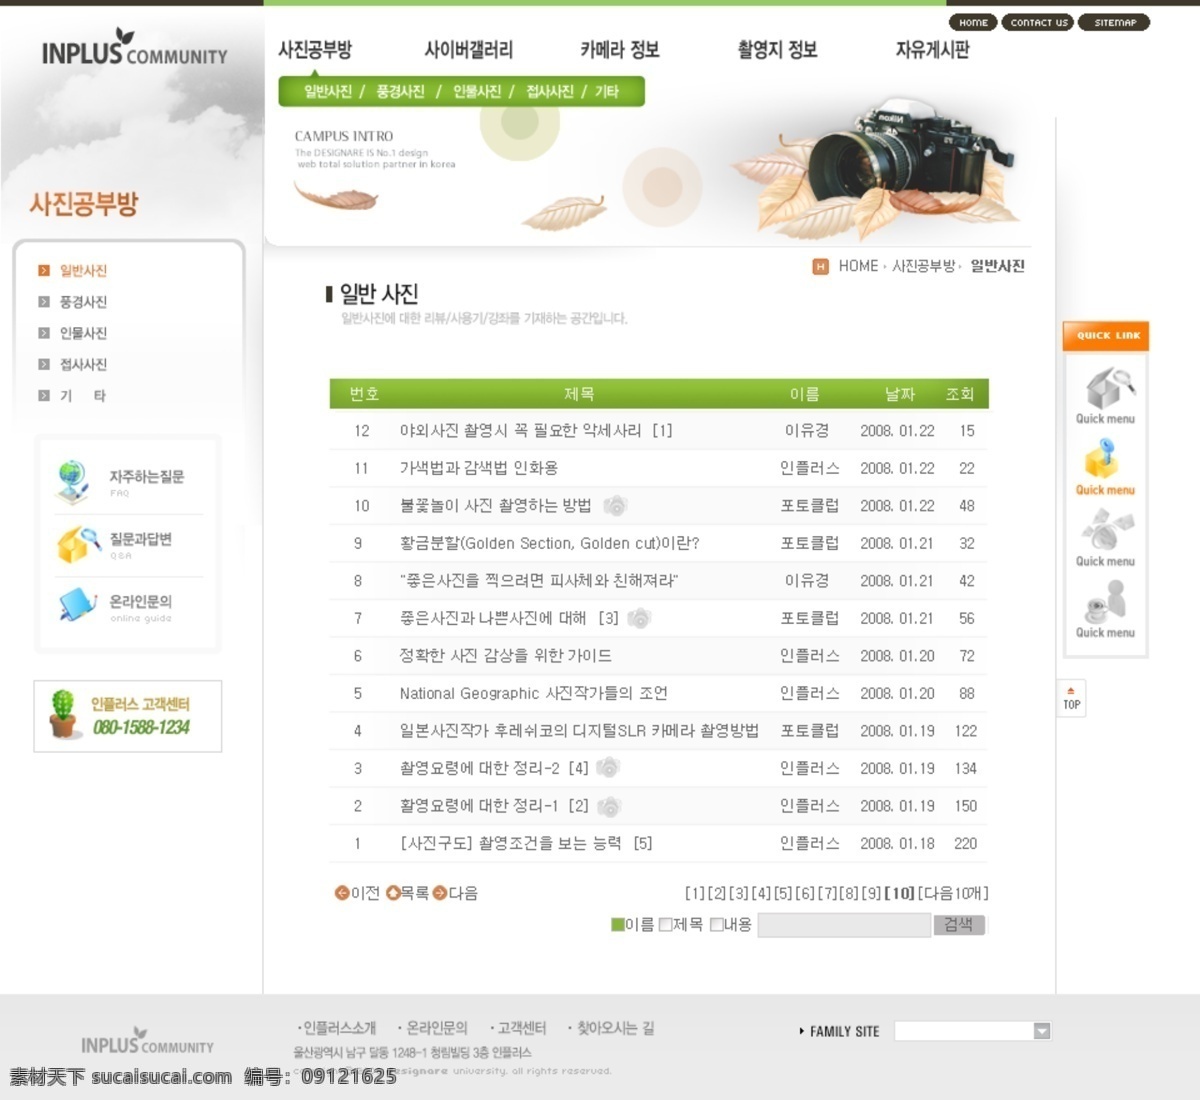The image size is (1200, 1100).
Task: Click the CONTACT US pill button
Action: click(x=1038, y=22)
